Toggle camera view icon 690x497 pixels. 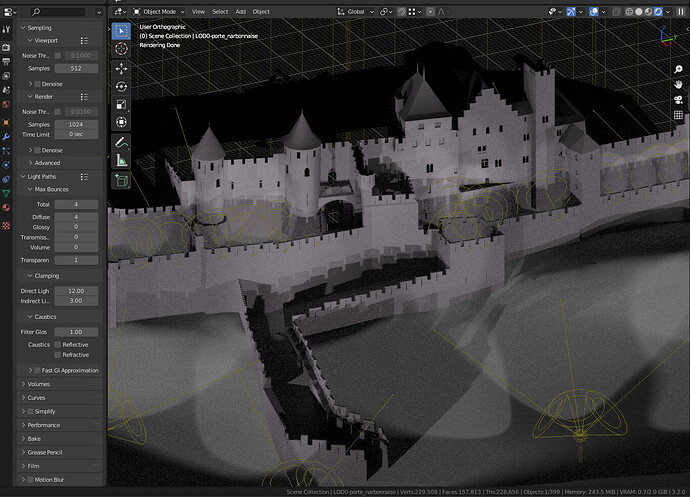tap(678, 99)
